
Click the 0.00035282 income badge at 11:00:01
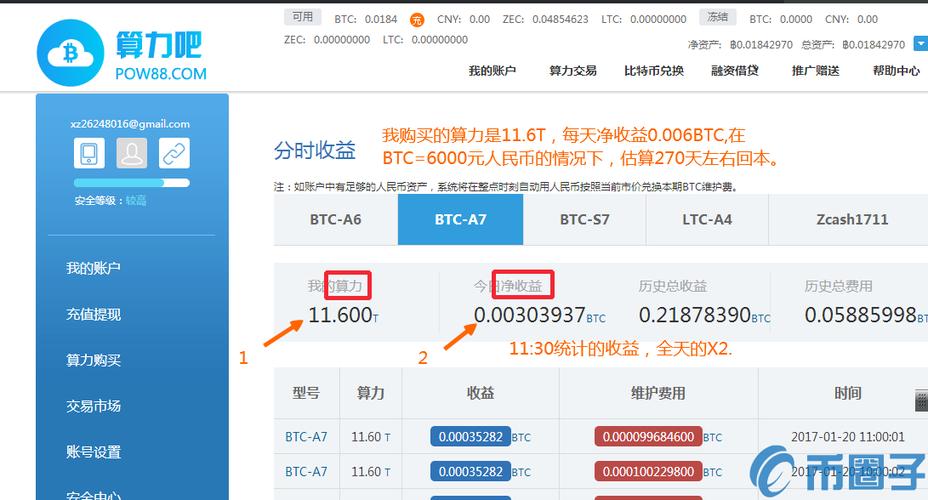471,437
